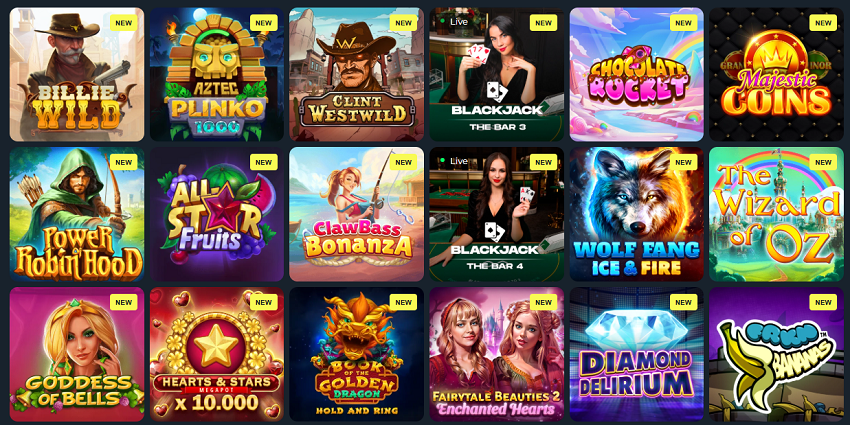
Task: Open the Power of Robin Hood game
Action: pyautogui.click(x=77, y=214)
